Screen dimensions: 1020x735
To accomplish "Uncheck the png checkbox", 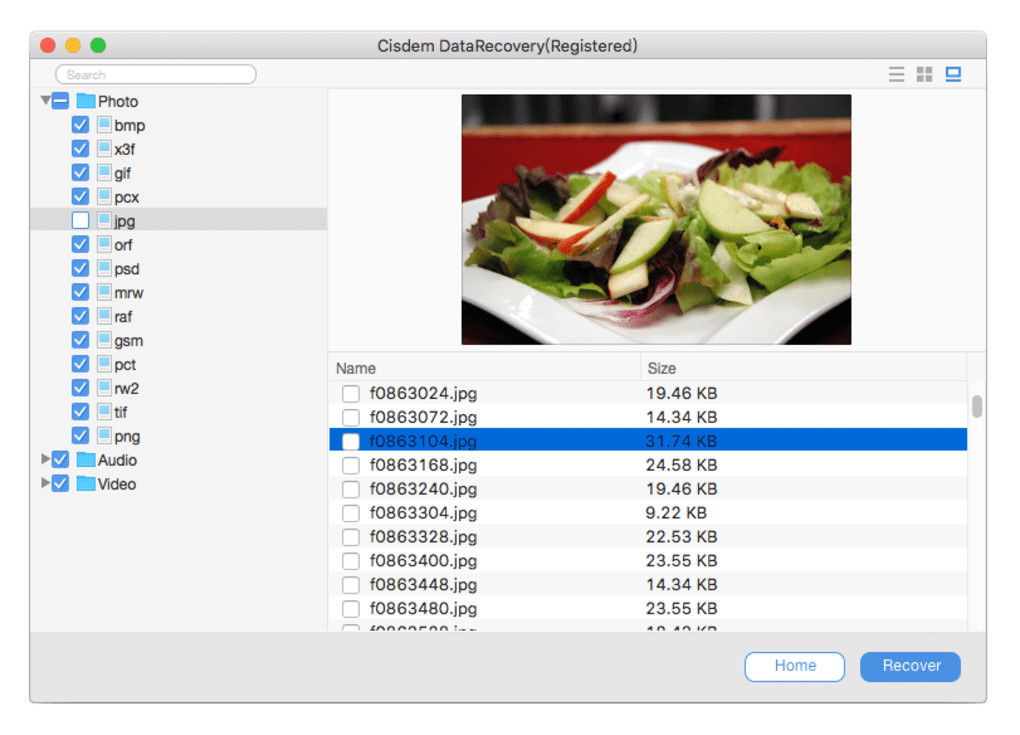I will click(x=80, y=436).
